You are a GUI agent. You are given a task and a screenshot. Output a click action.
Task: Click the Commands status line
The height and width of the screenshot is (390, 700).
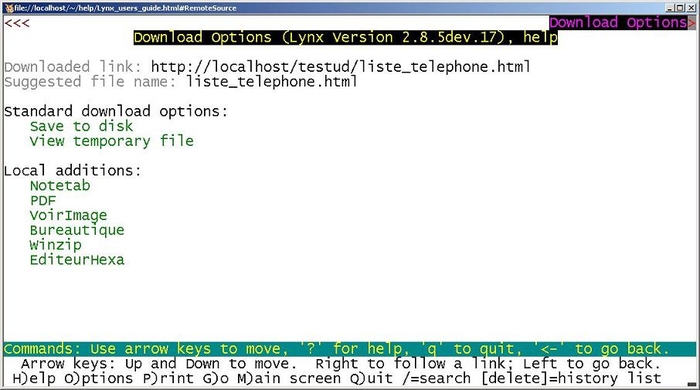[350, 349]
